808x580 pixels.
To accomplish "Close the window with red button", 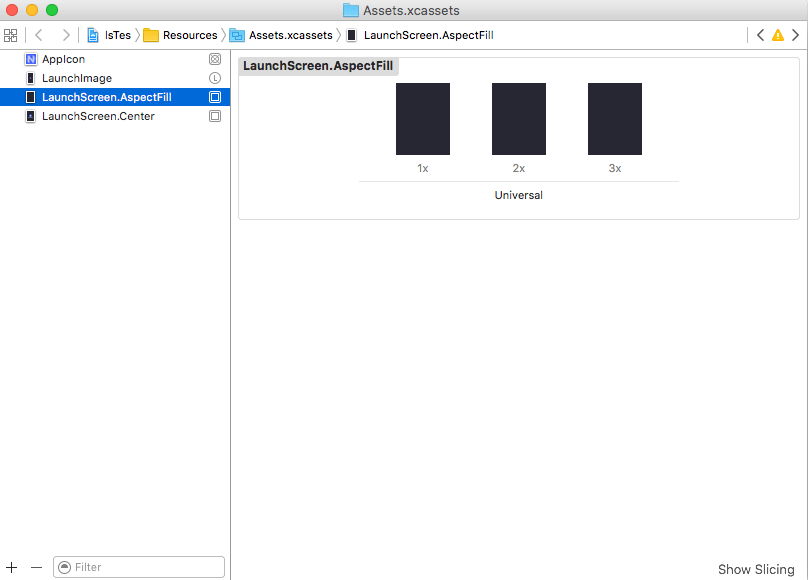I will point(12,10).
